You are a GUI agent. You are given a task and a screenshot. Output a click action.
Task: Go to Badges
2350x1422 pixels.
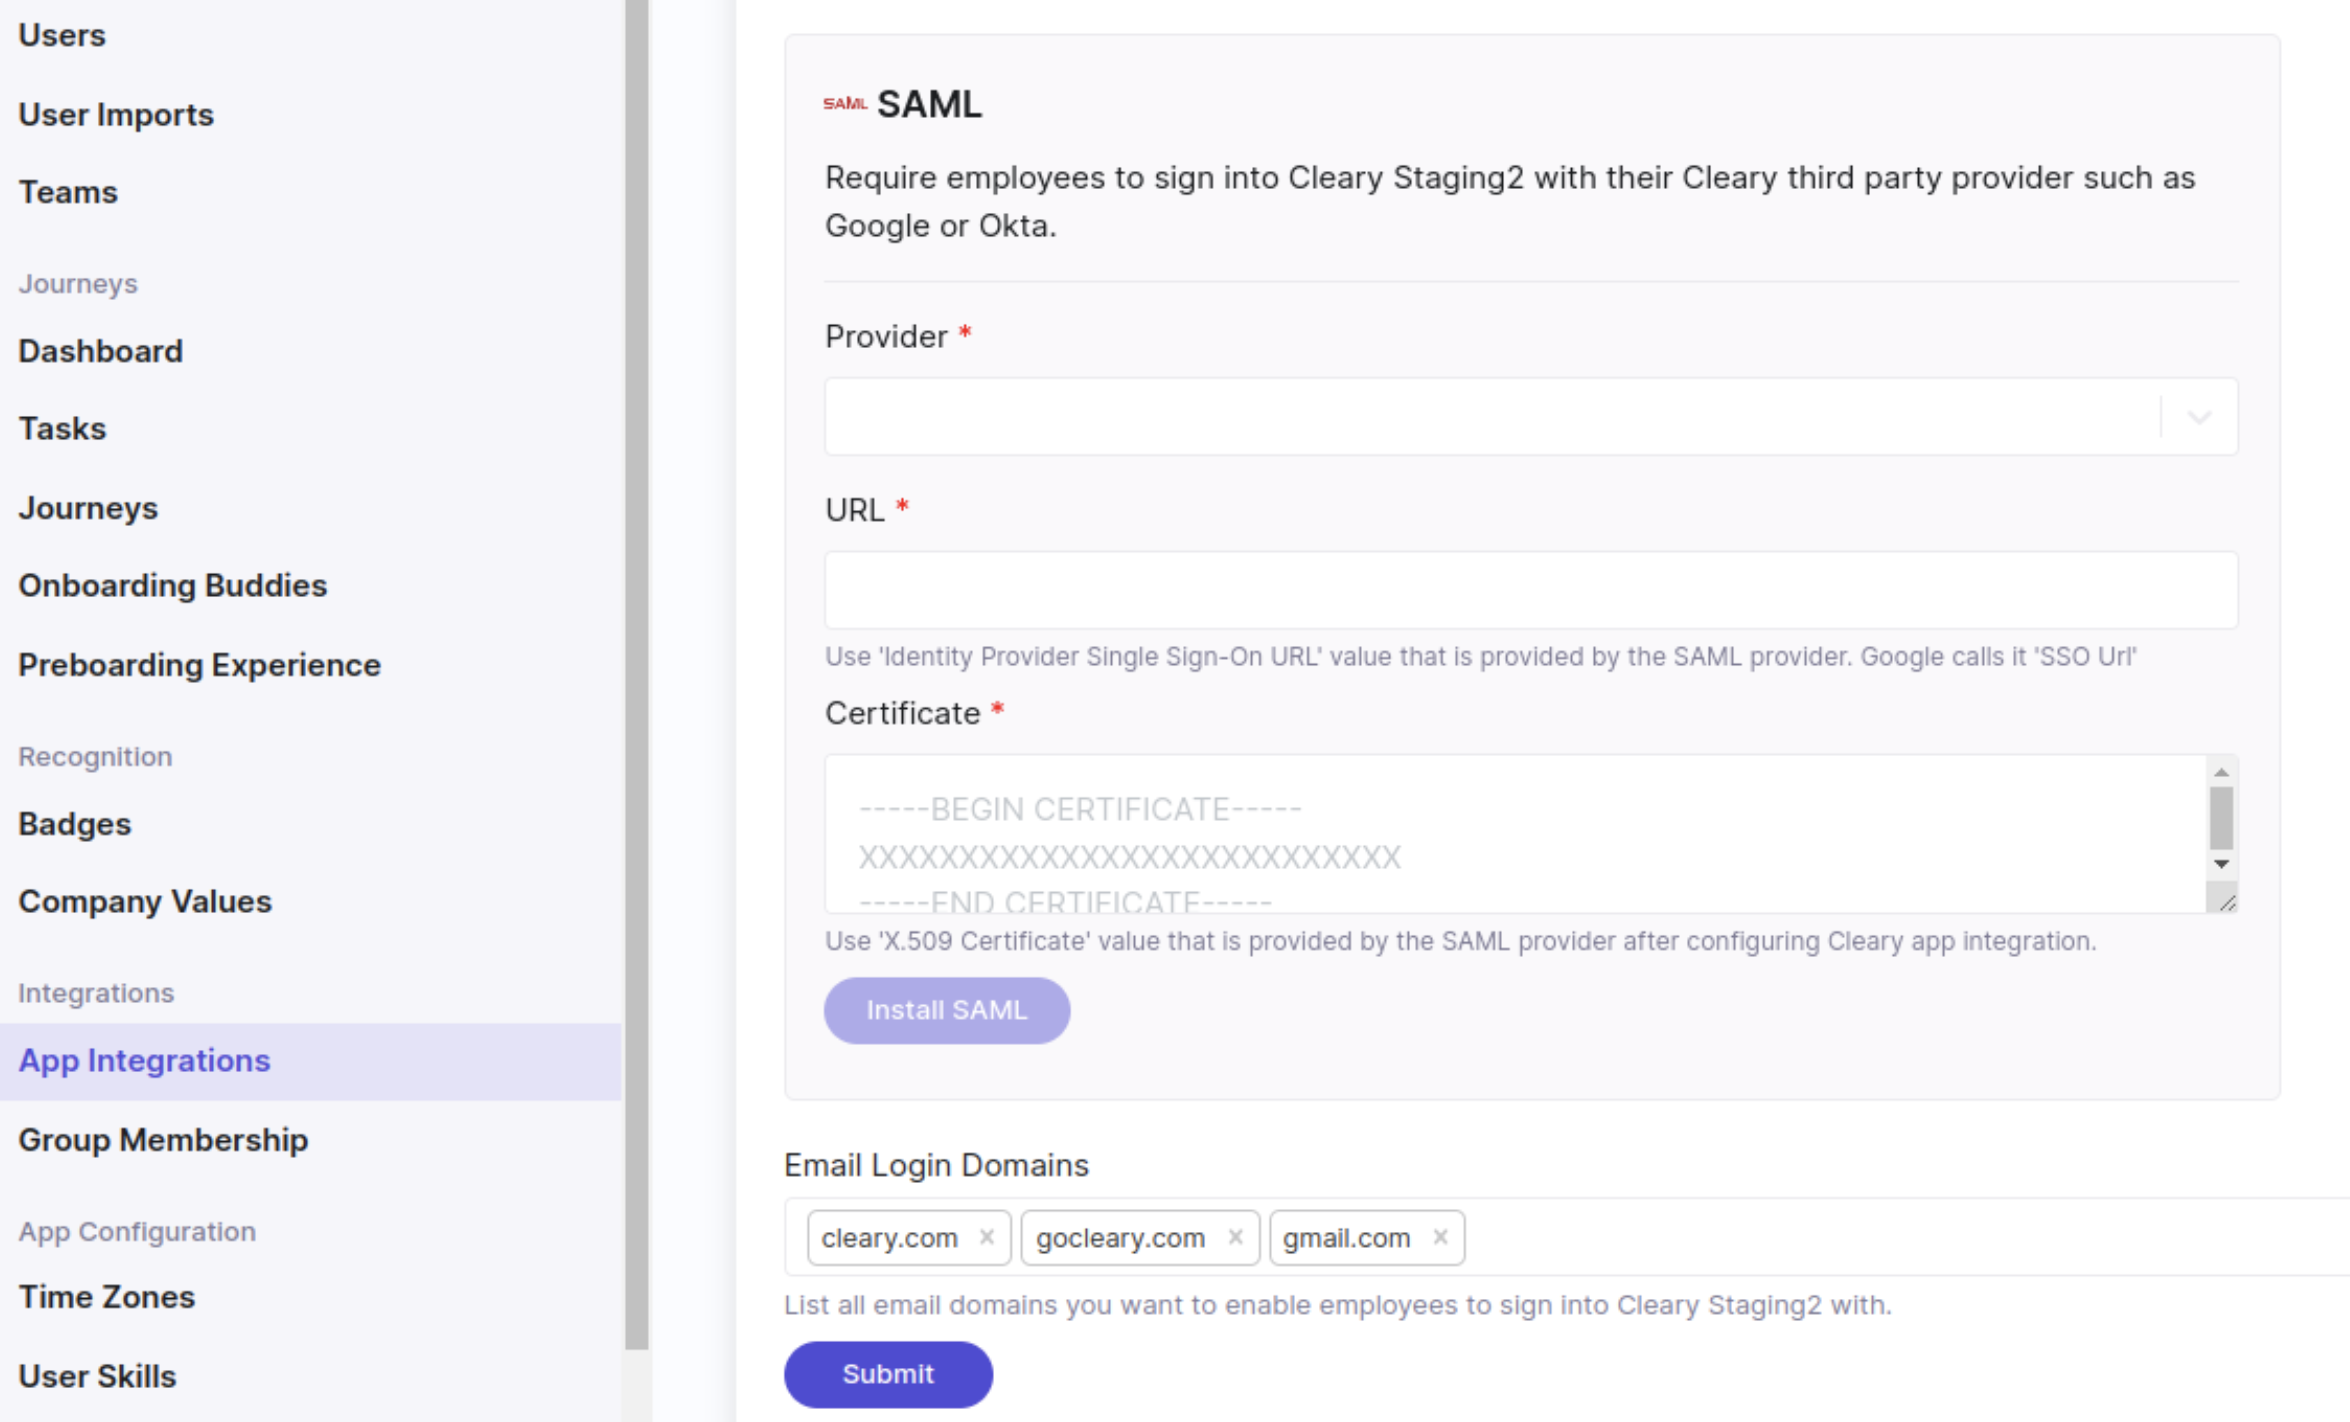tap(75, 824)
